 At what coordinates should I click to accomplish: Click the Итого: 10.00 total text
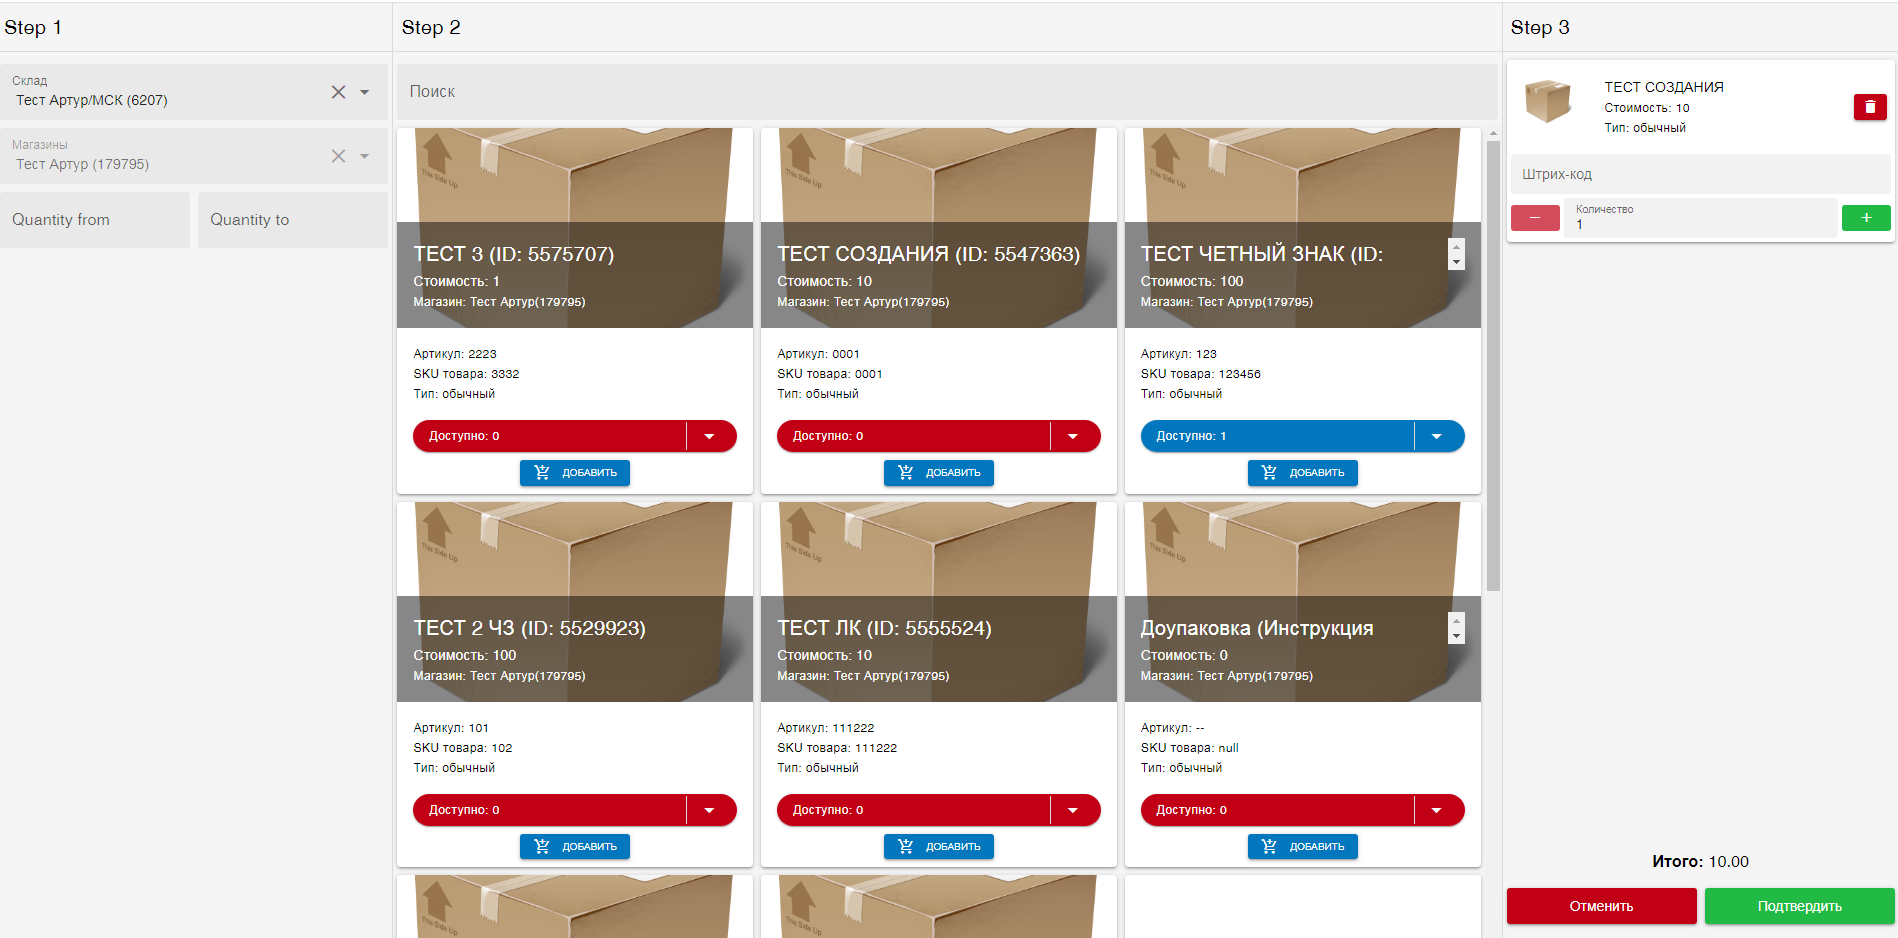(1700, 862)
